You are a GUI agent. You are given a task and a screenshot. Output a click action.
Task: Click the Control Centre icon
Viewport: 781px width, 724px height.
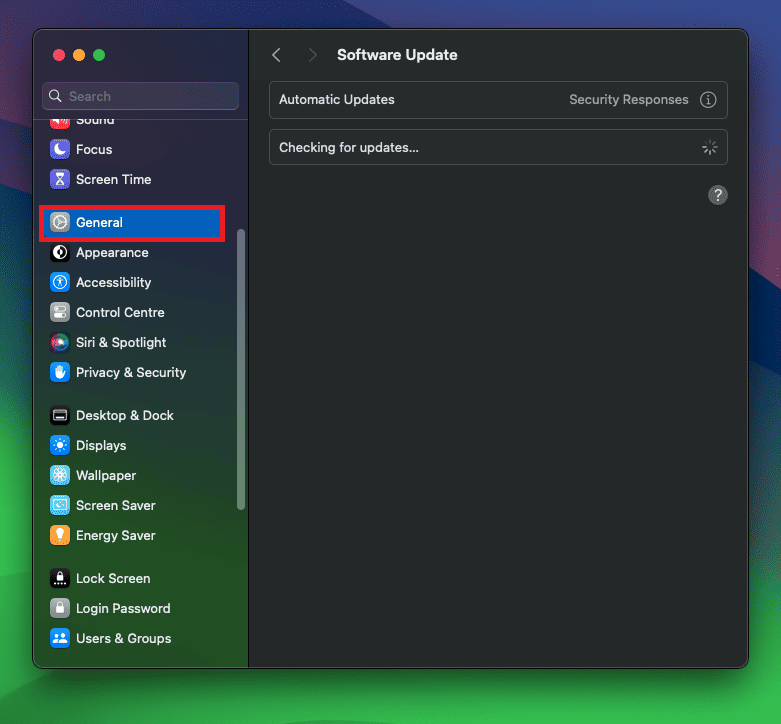[x=60, y=312]
